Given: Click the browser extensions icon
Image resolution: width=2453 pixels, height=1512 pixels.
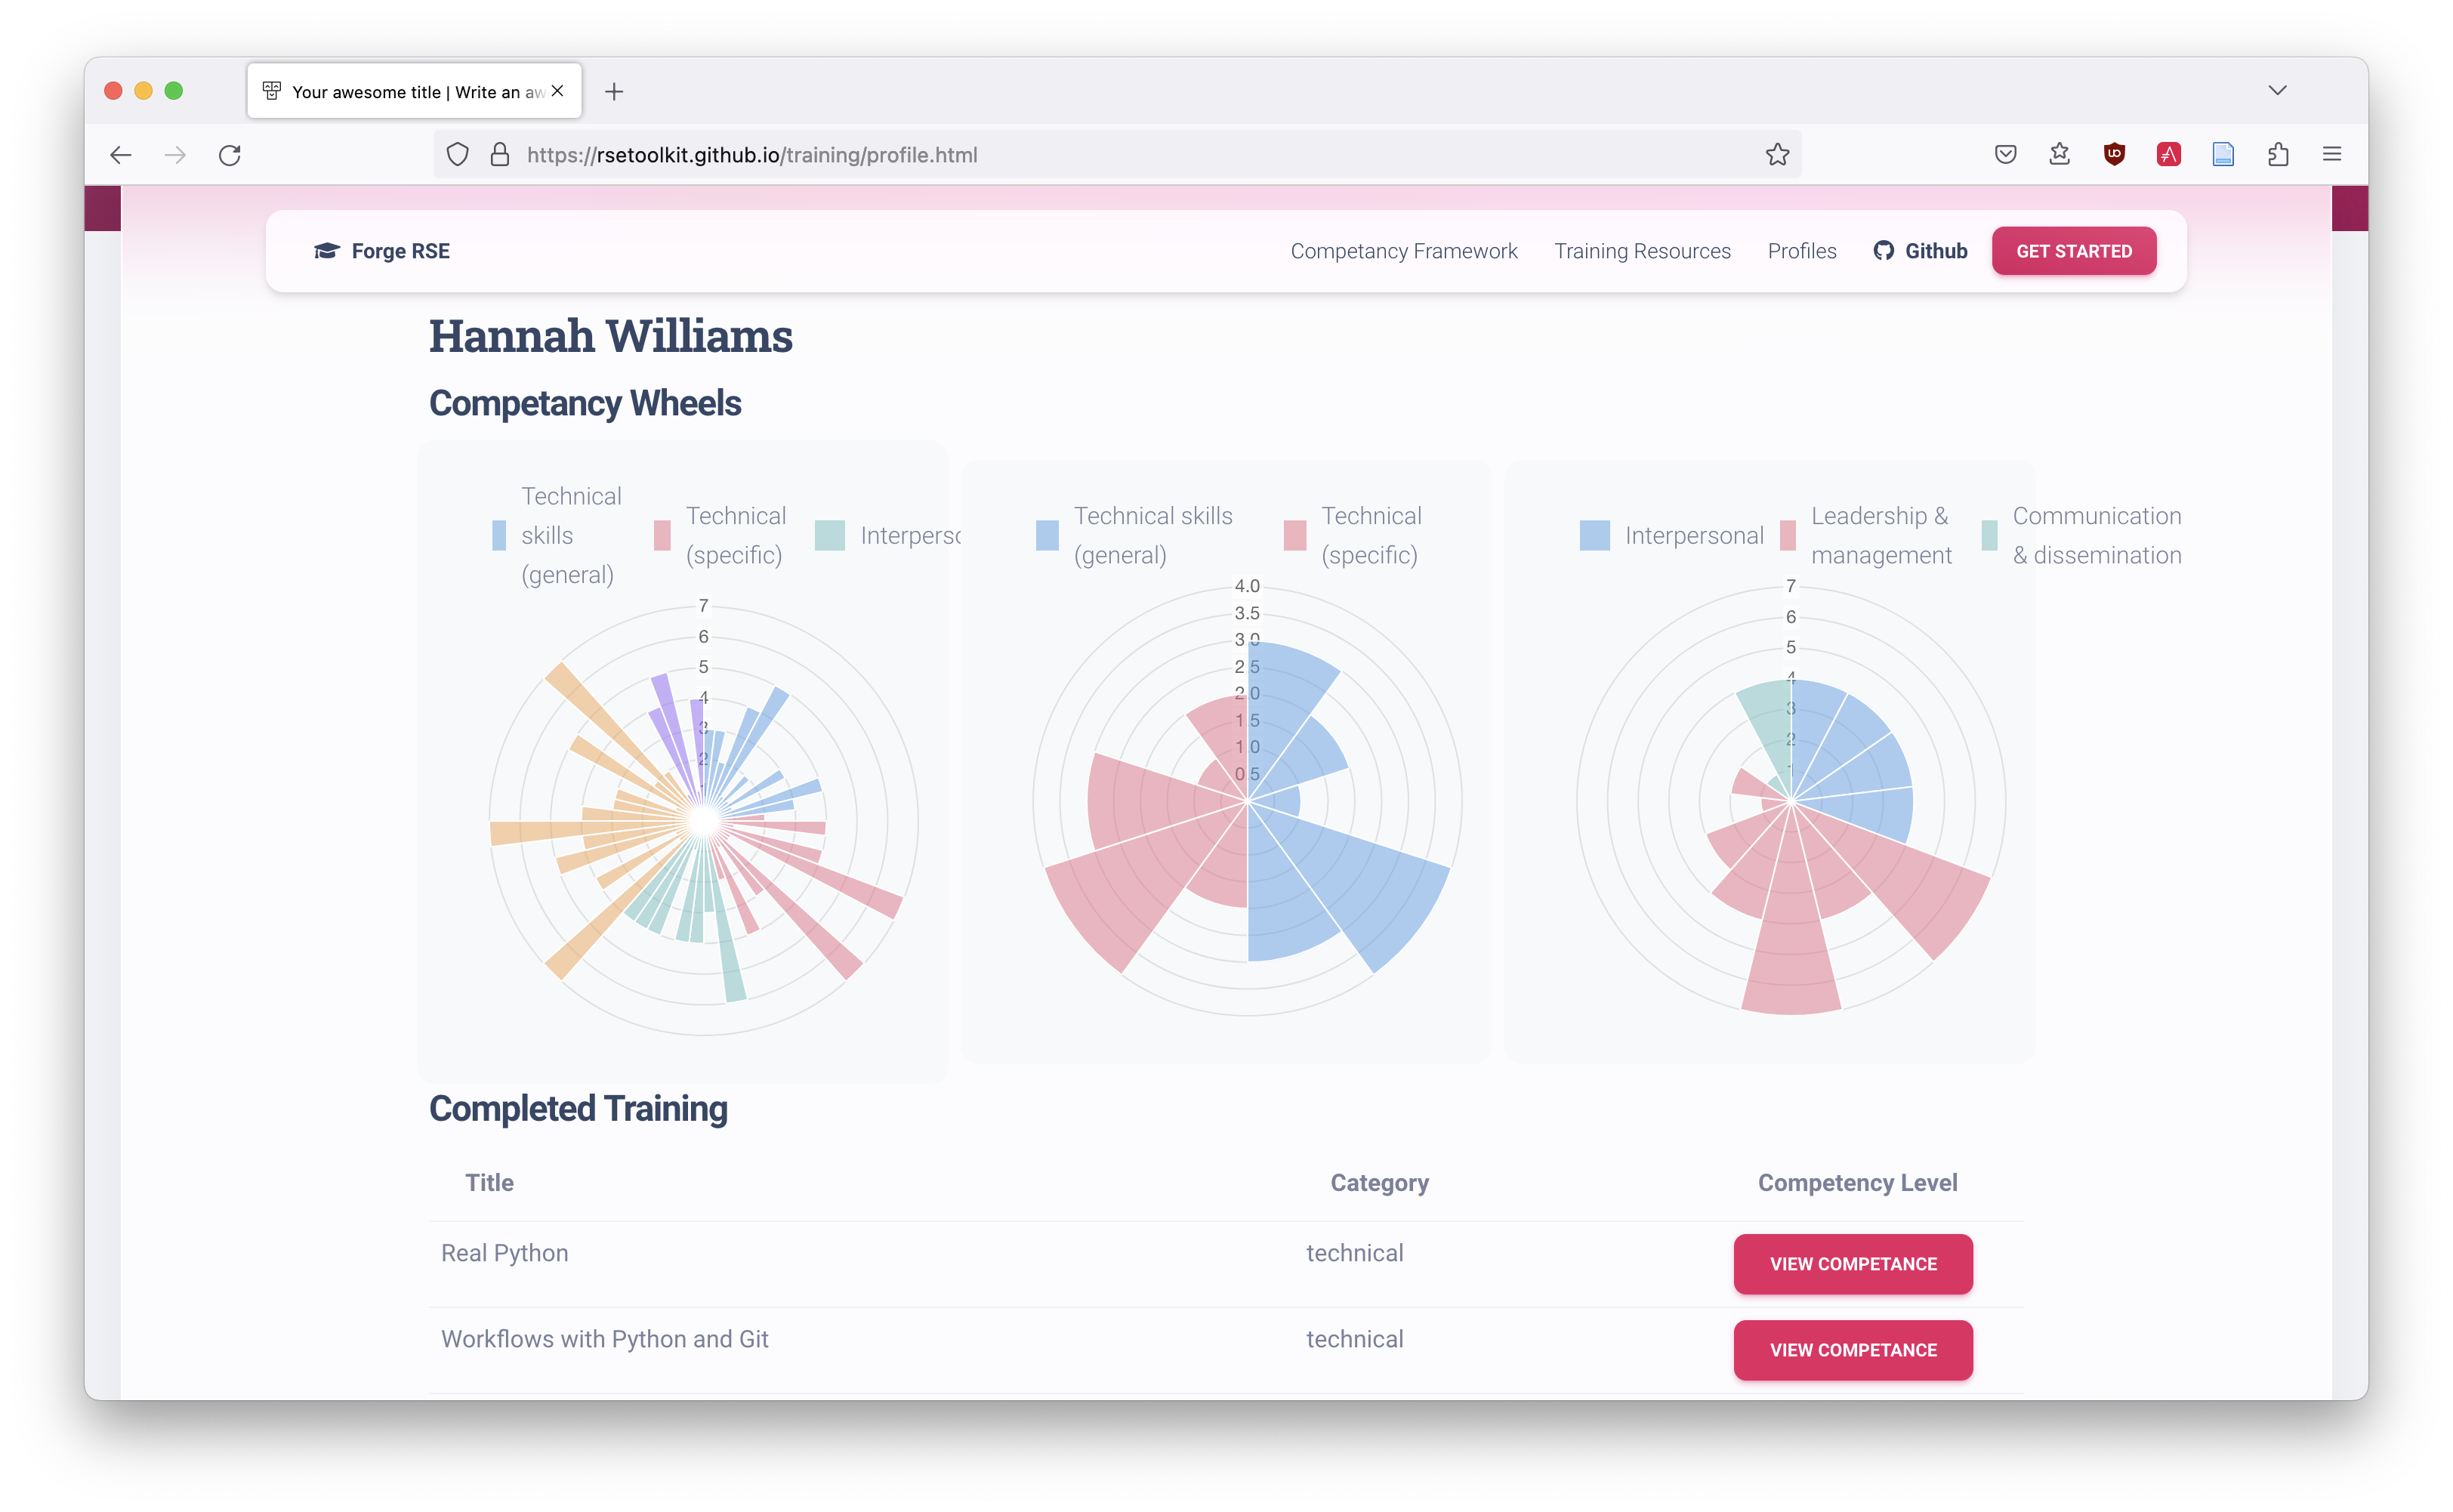Looking at the screenshot, I should (2278, 154).
